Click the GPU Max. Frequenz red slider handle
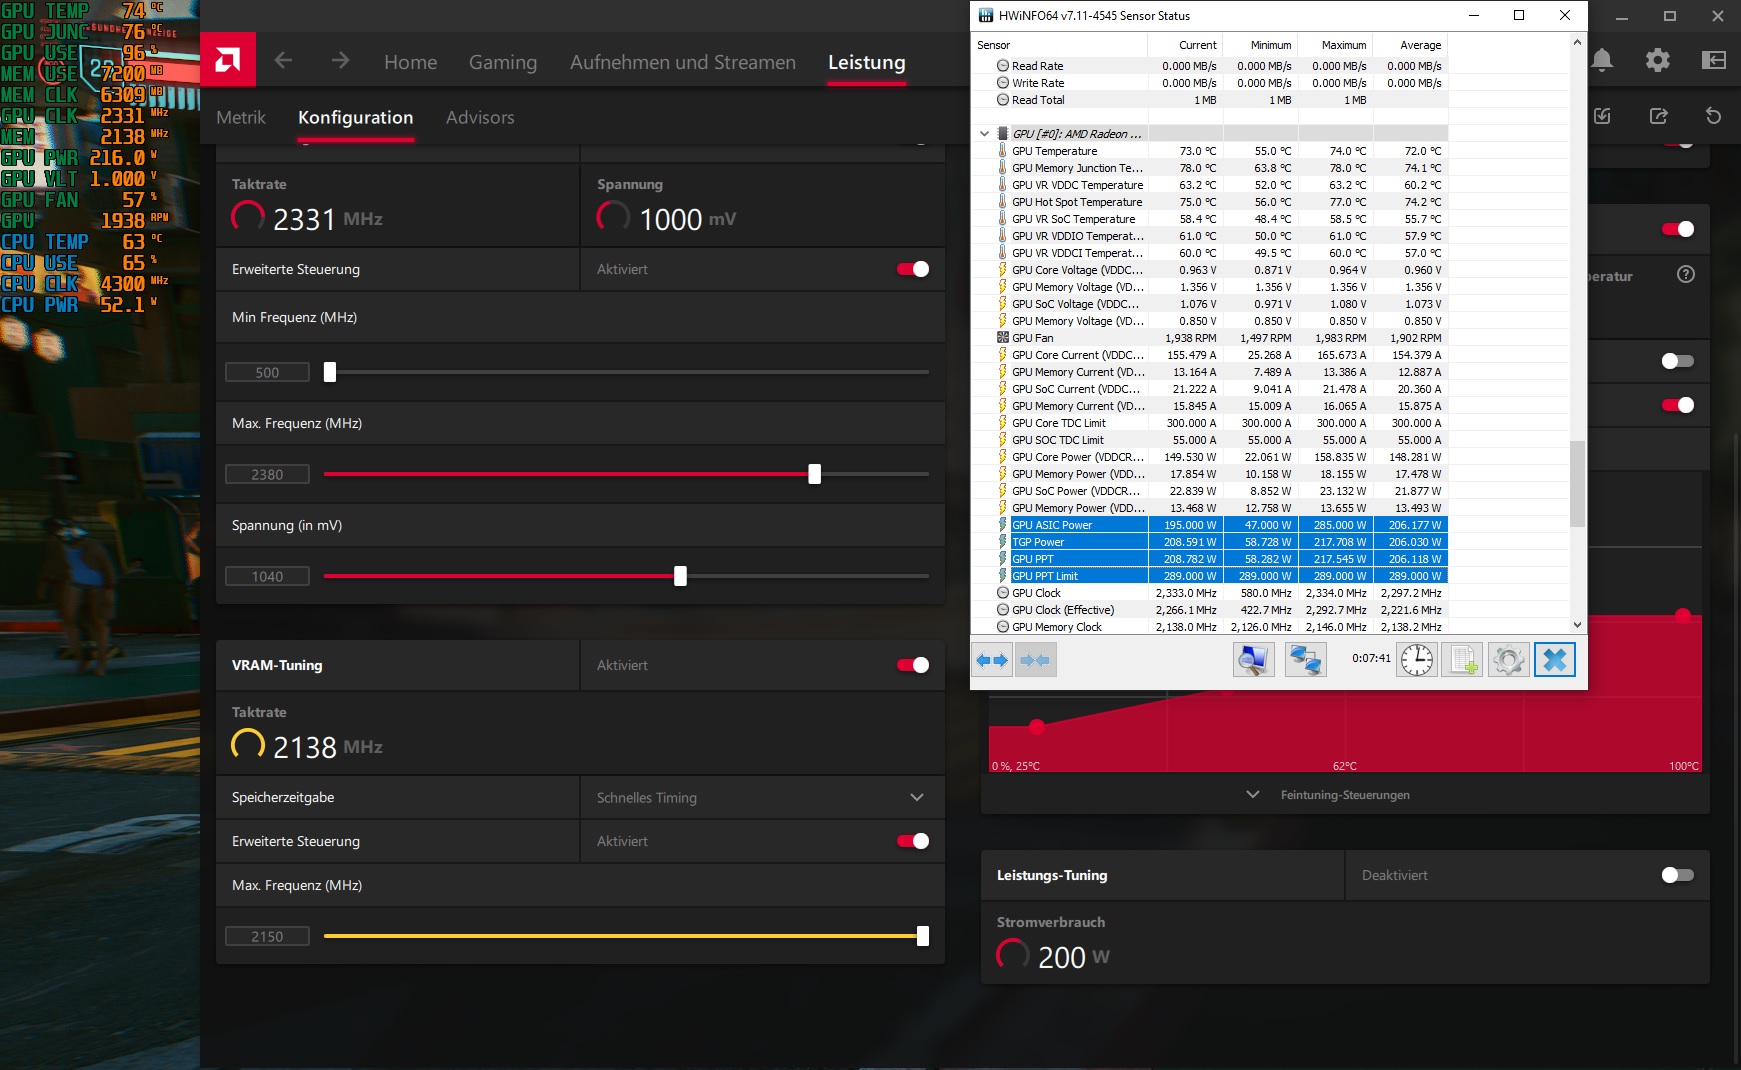The width and height of the screenshot is (1741, 1070). coord(815,474)
